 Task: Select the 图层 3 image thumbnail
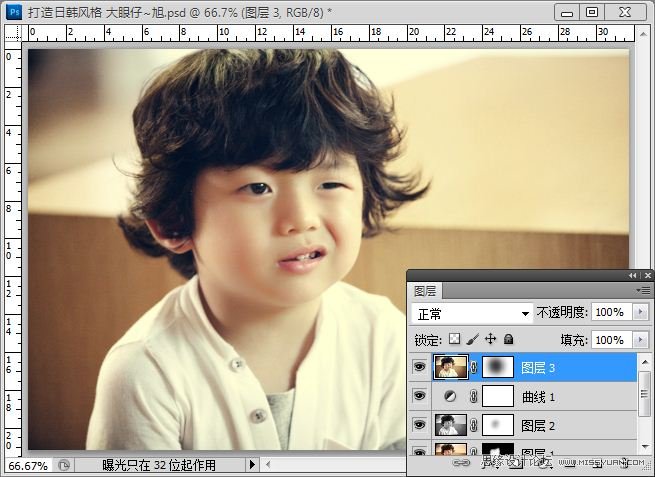[x=451, y=367]
